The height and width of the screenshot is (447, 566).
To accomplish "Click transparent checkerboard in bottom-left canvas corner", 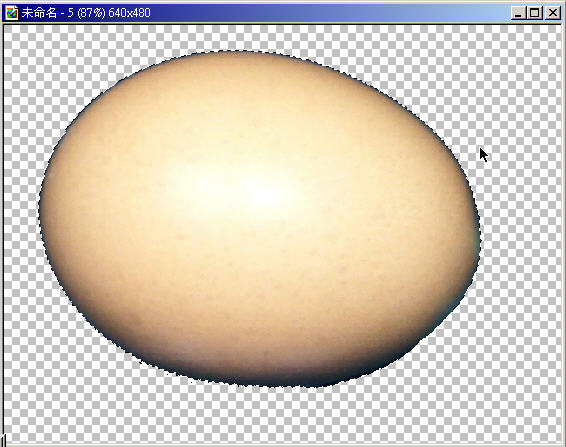I will click(x=22, y=426).
